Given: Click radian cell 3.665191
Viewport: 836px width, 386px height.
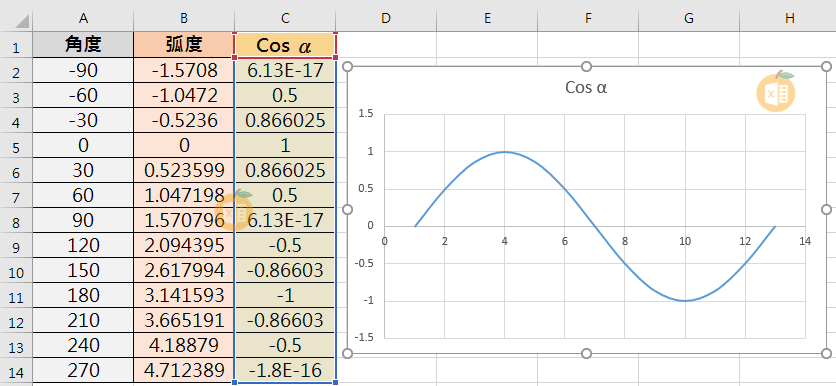Looking at the screenshot, I should pyautogui.click(x=184, y=320).
